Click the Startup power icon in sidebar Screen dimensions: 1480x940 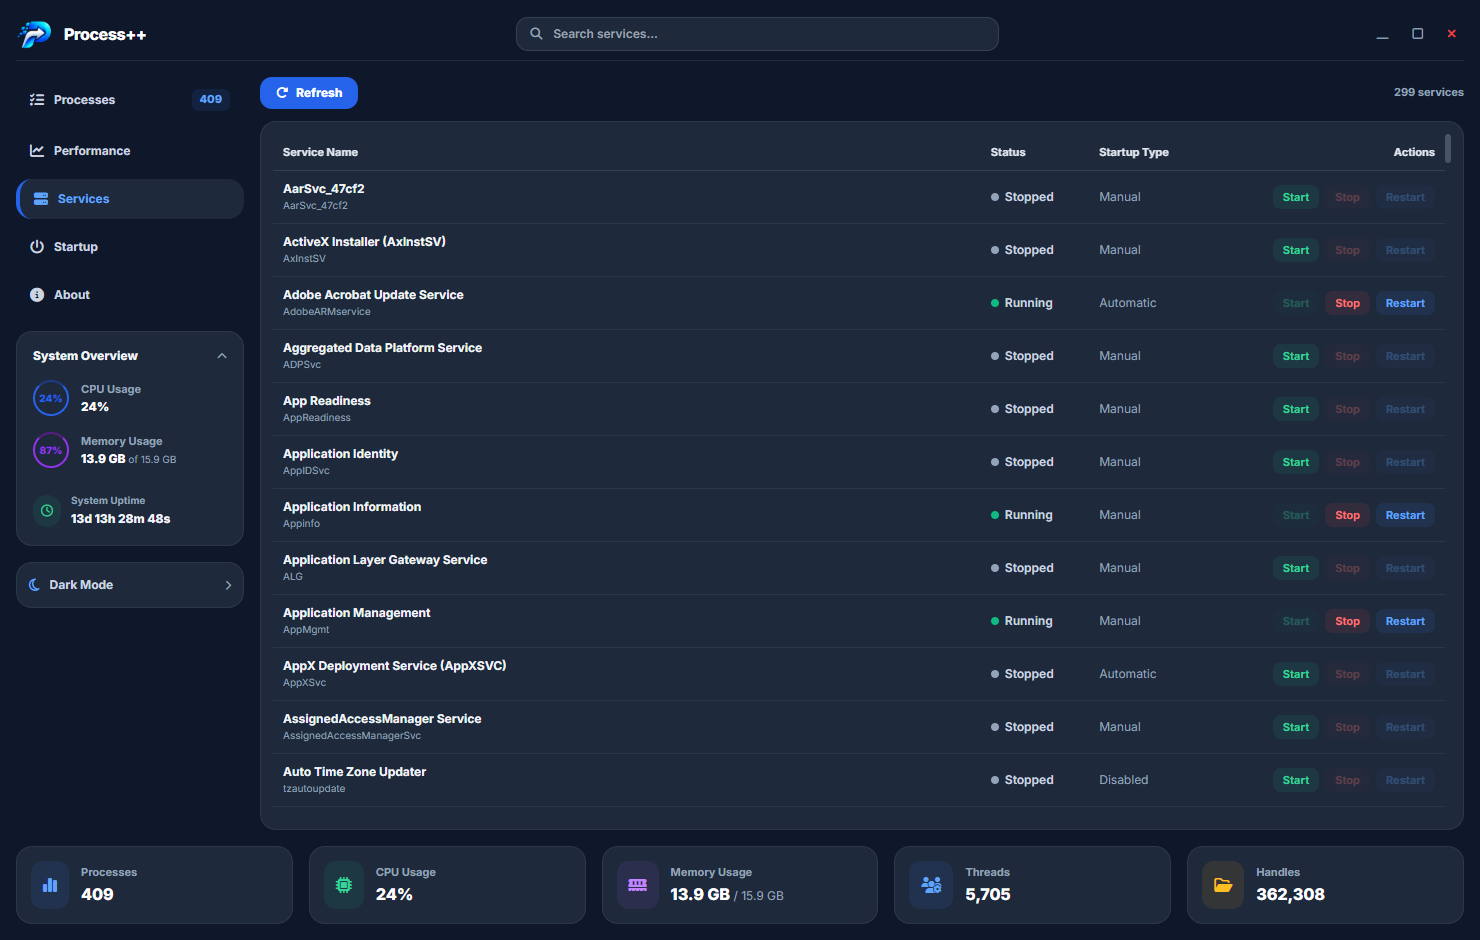click(x=37, y=247)
